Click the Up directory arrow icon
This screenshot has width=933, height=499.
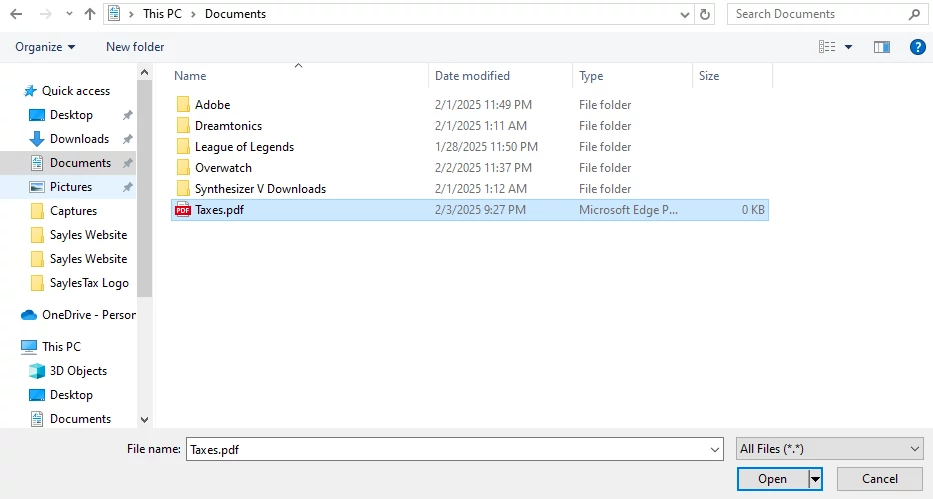coord(90,14)
